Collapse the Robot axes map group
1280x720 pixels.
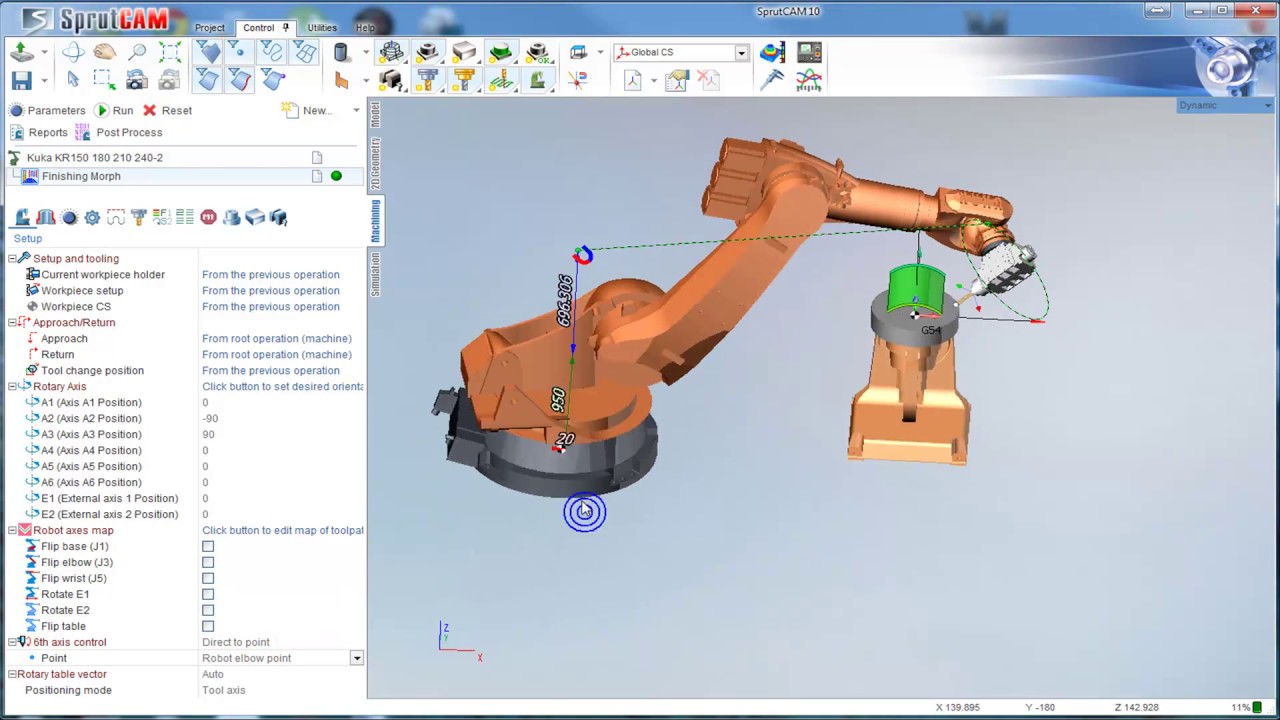[x=13, y=530]
